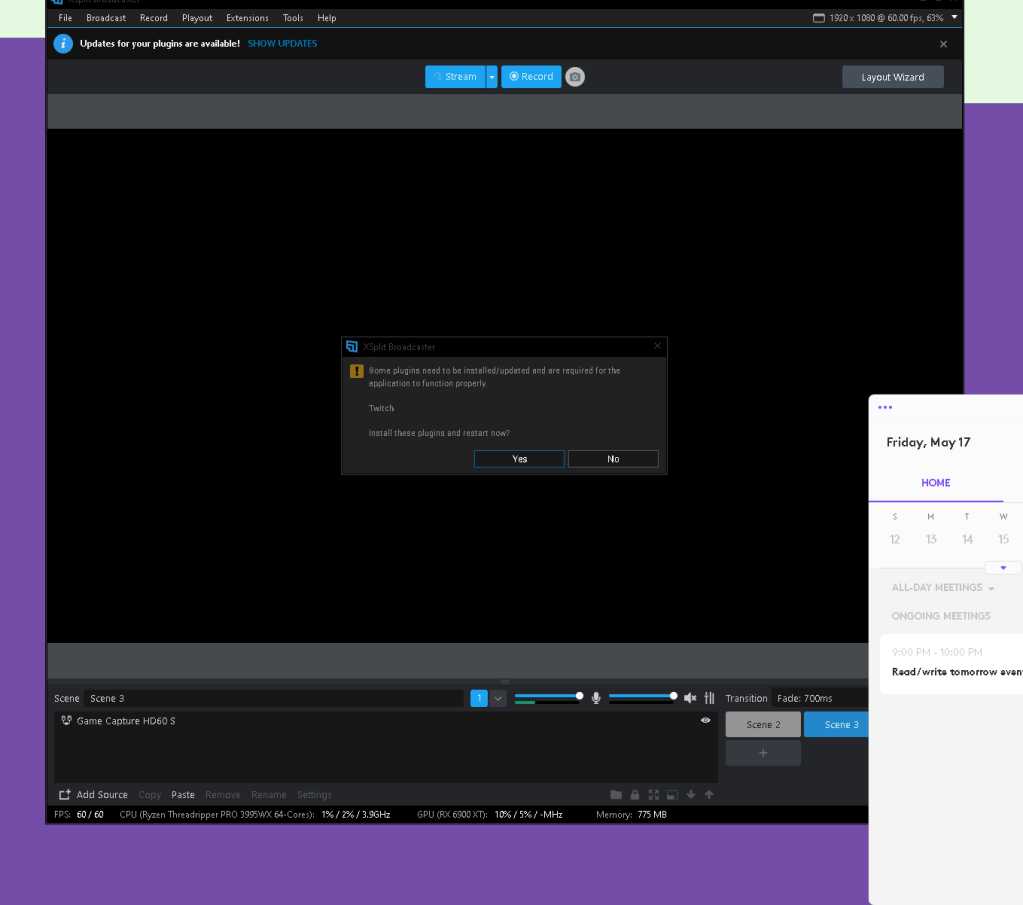Select the HOME tab in calendar panel

tap(936, 483)
